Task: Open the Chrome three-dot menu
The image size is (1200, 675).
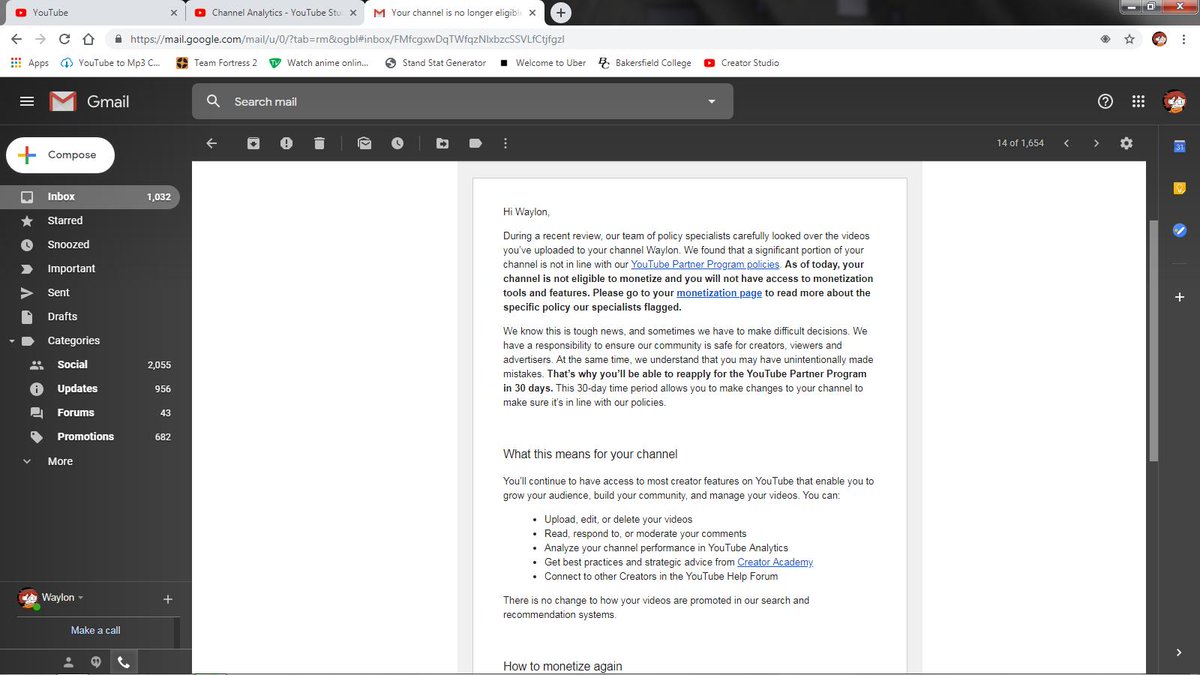Action: (x=1185, y=39)
